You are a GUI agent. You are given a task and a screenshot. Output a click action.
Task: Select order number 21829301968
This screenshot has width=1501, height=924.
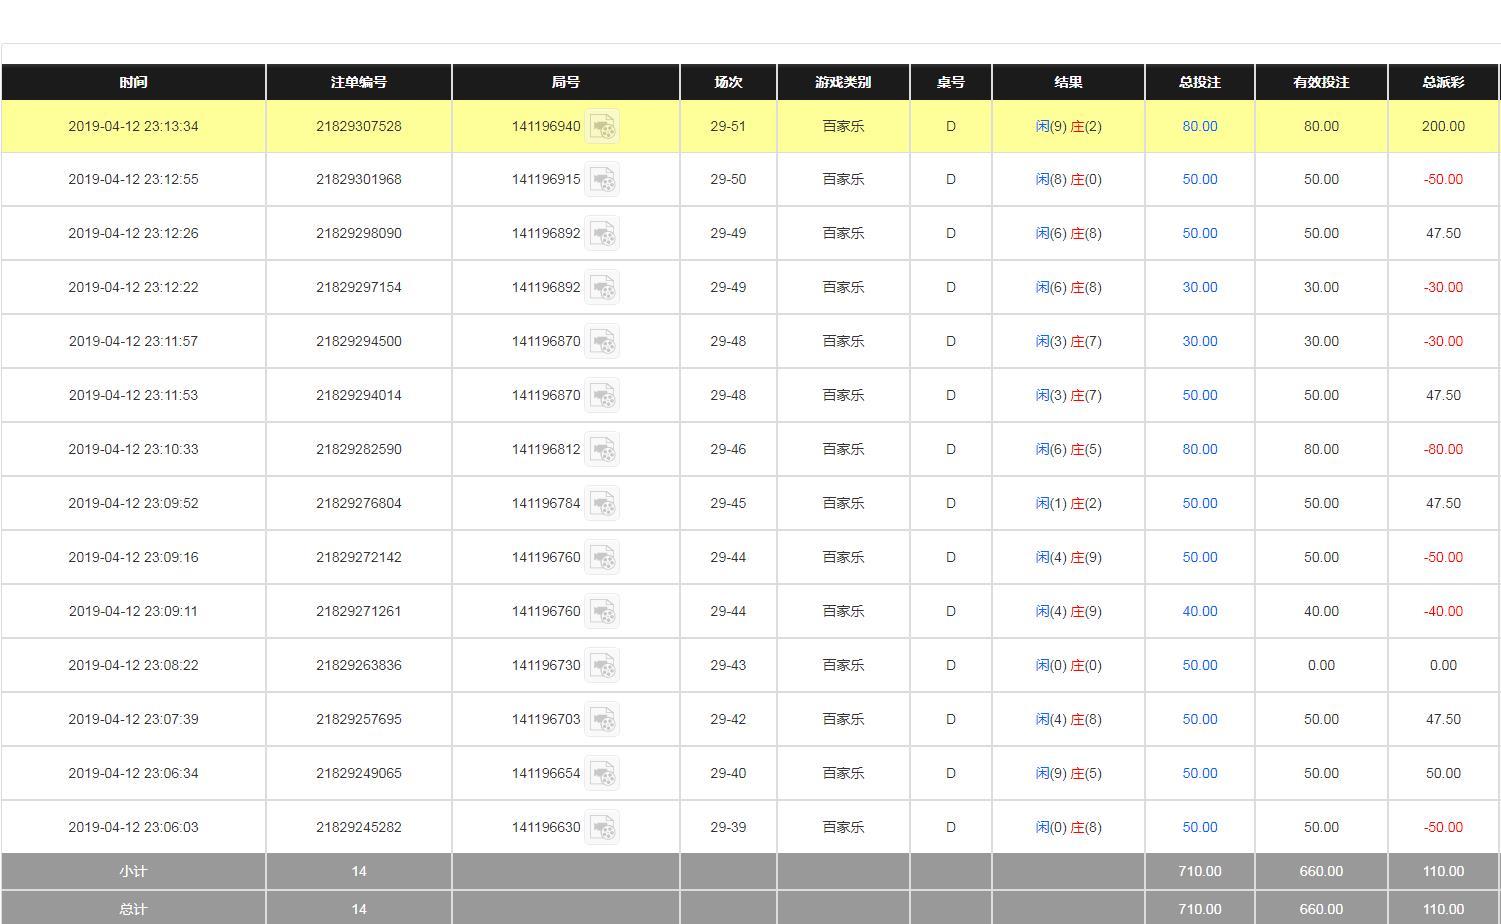click(358, 180)
